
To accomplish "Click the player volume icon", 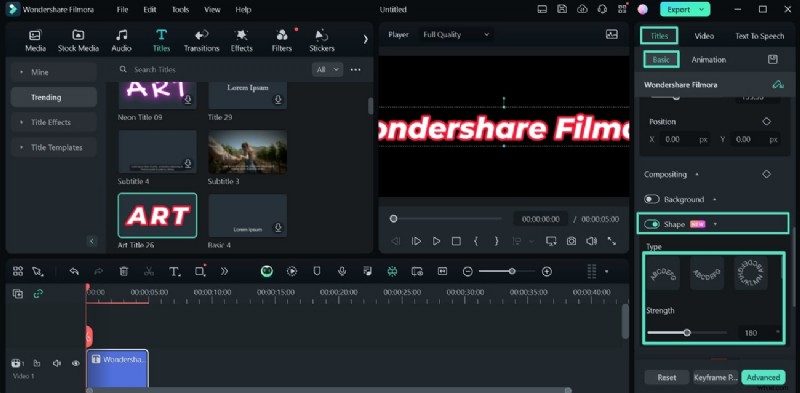I will pos(591,241).
